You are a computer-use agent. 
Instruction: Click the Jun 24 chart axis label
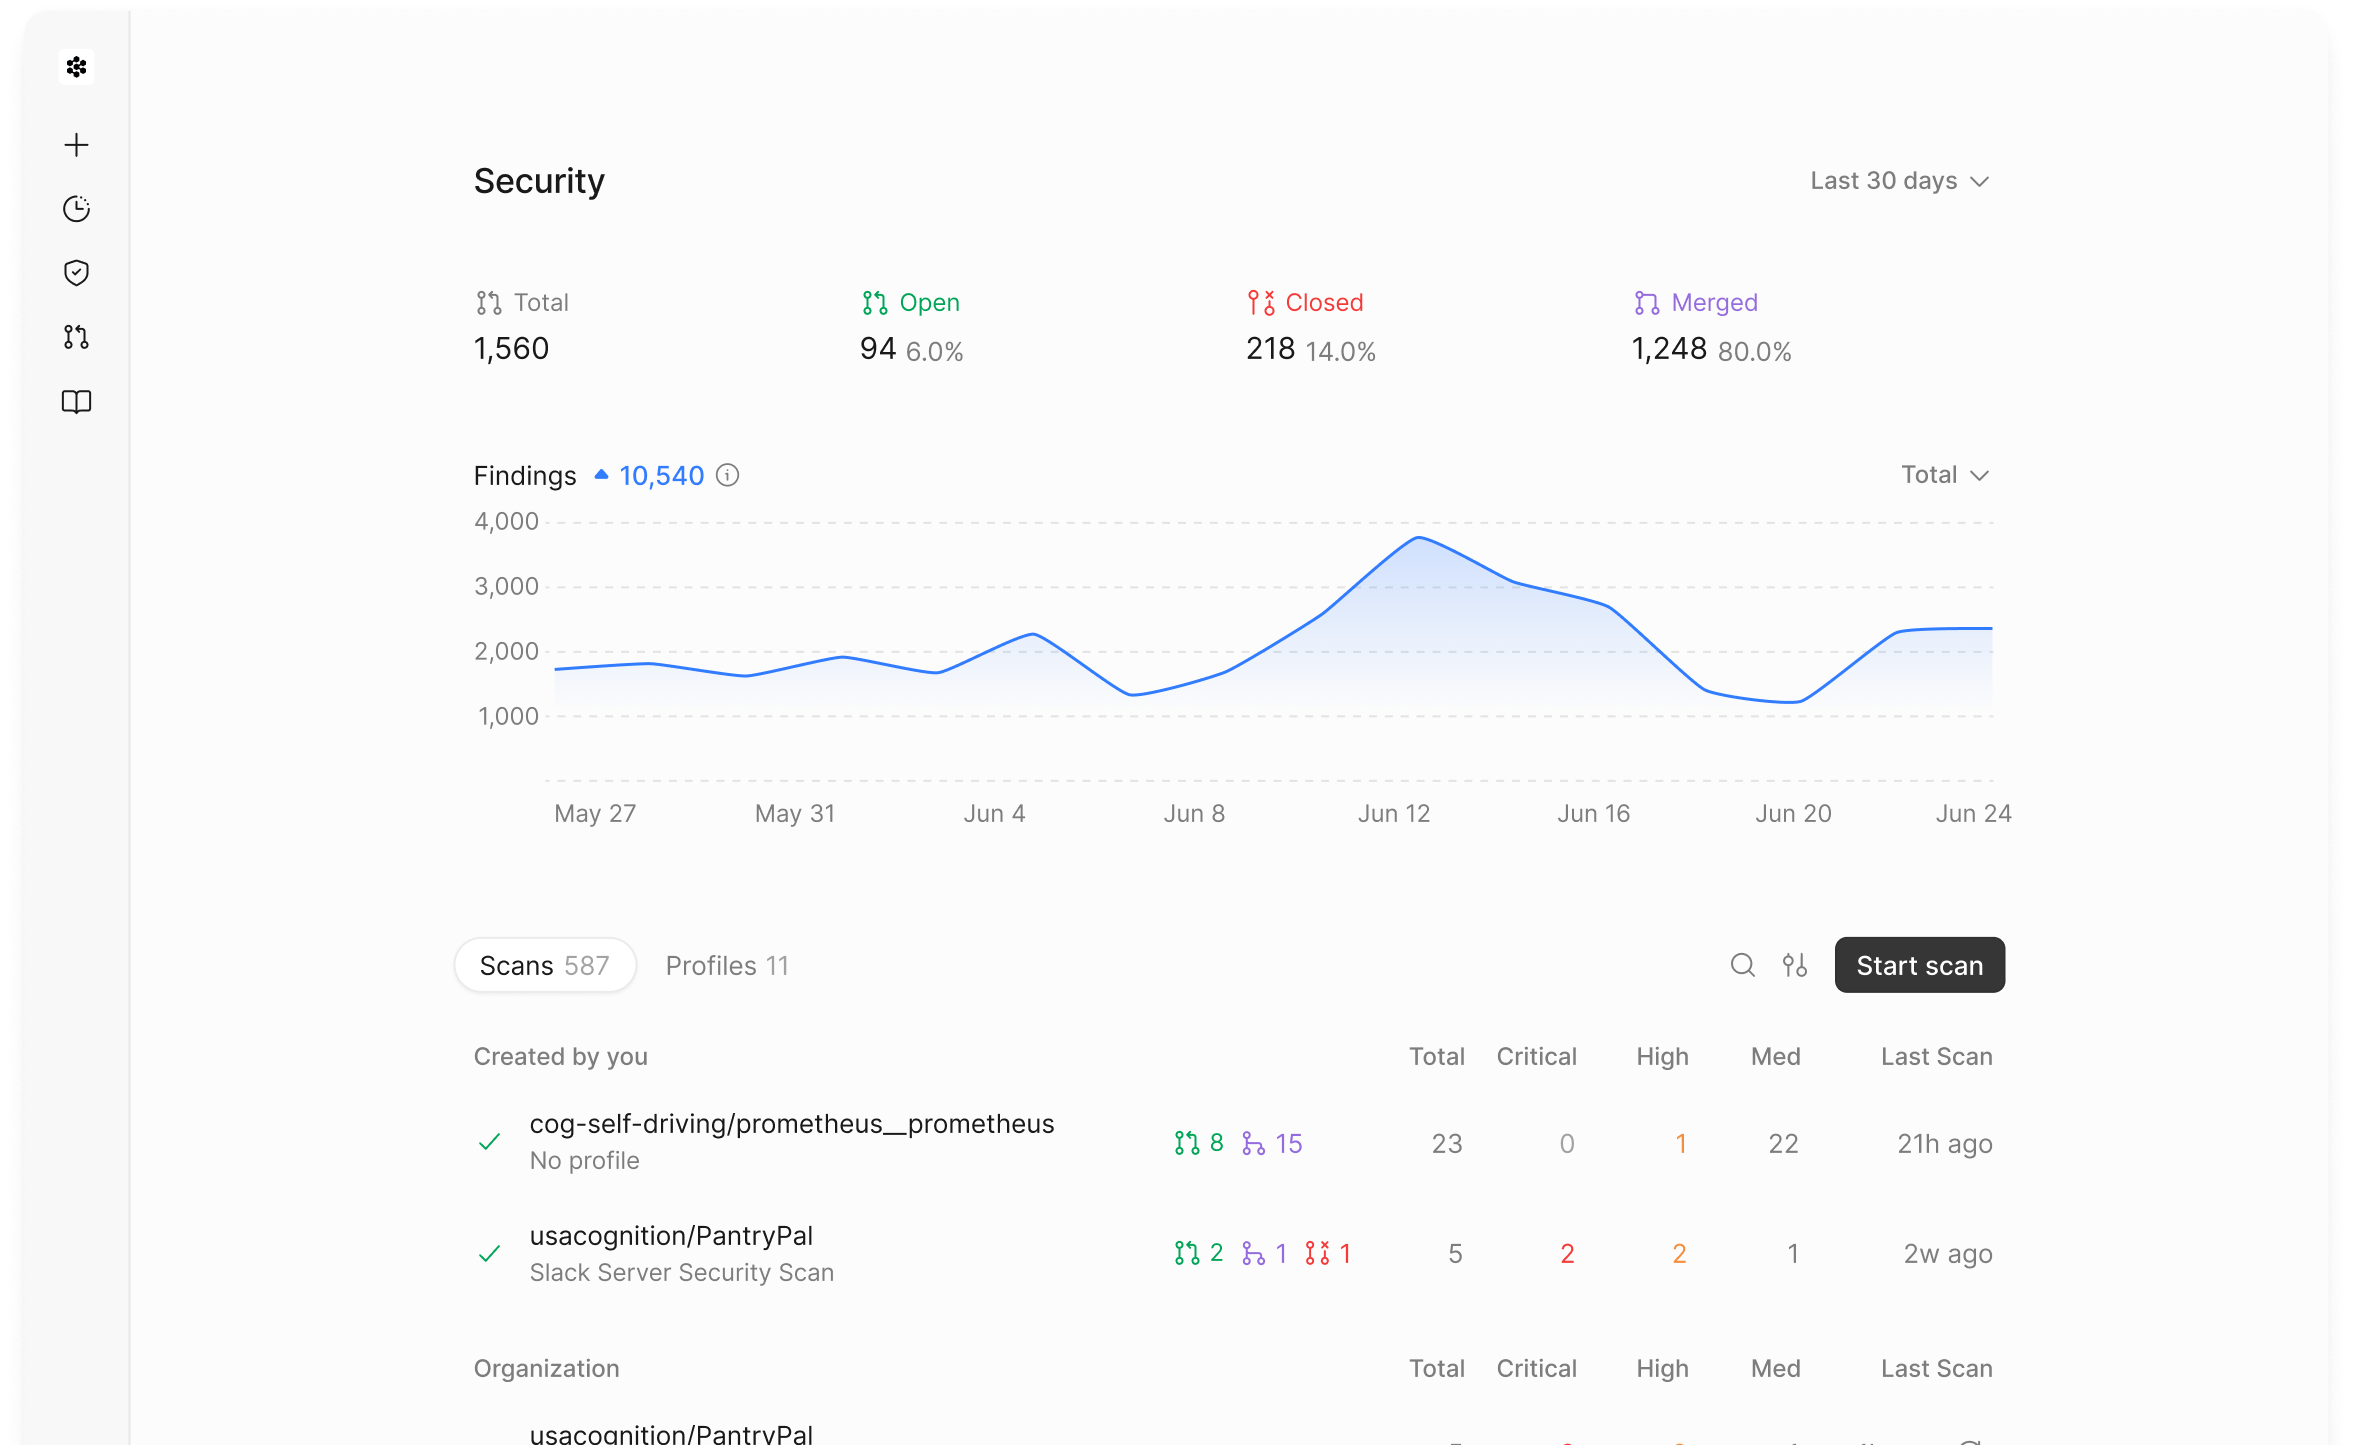click(1973, 813)
